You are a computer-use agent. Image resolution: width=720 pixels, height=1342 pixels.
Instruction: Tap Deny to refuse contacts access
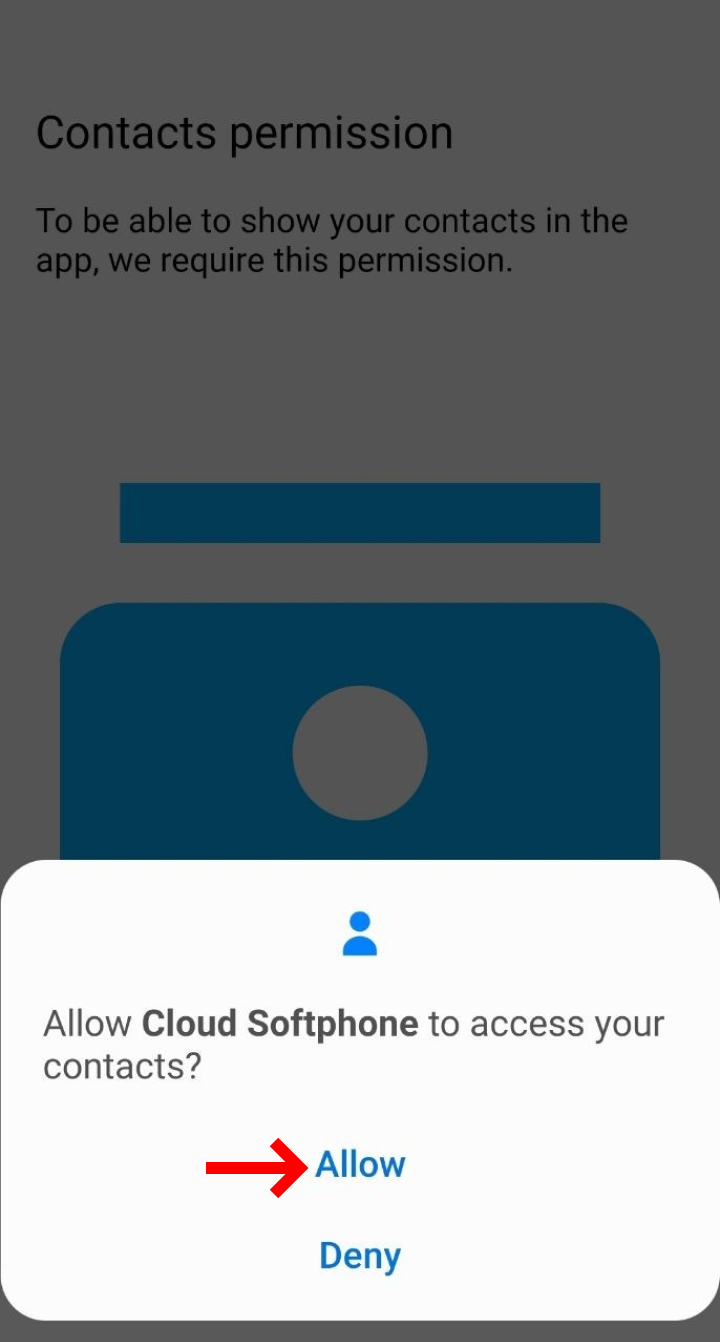tap(360, 1255)
